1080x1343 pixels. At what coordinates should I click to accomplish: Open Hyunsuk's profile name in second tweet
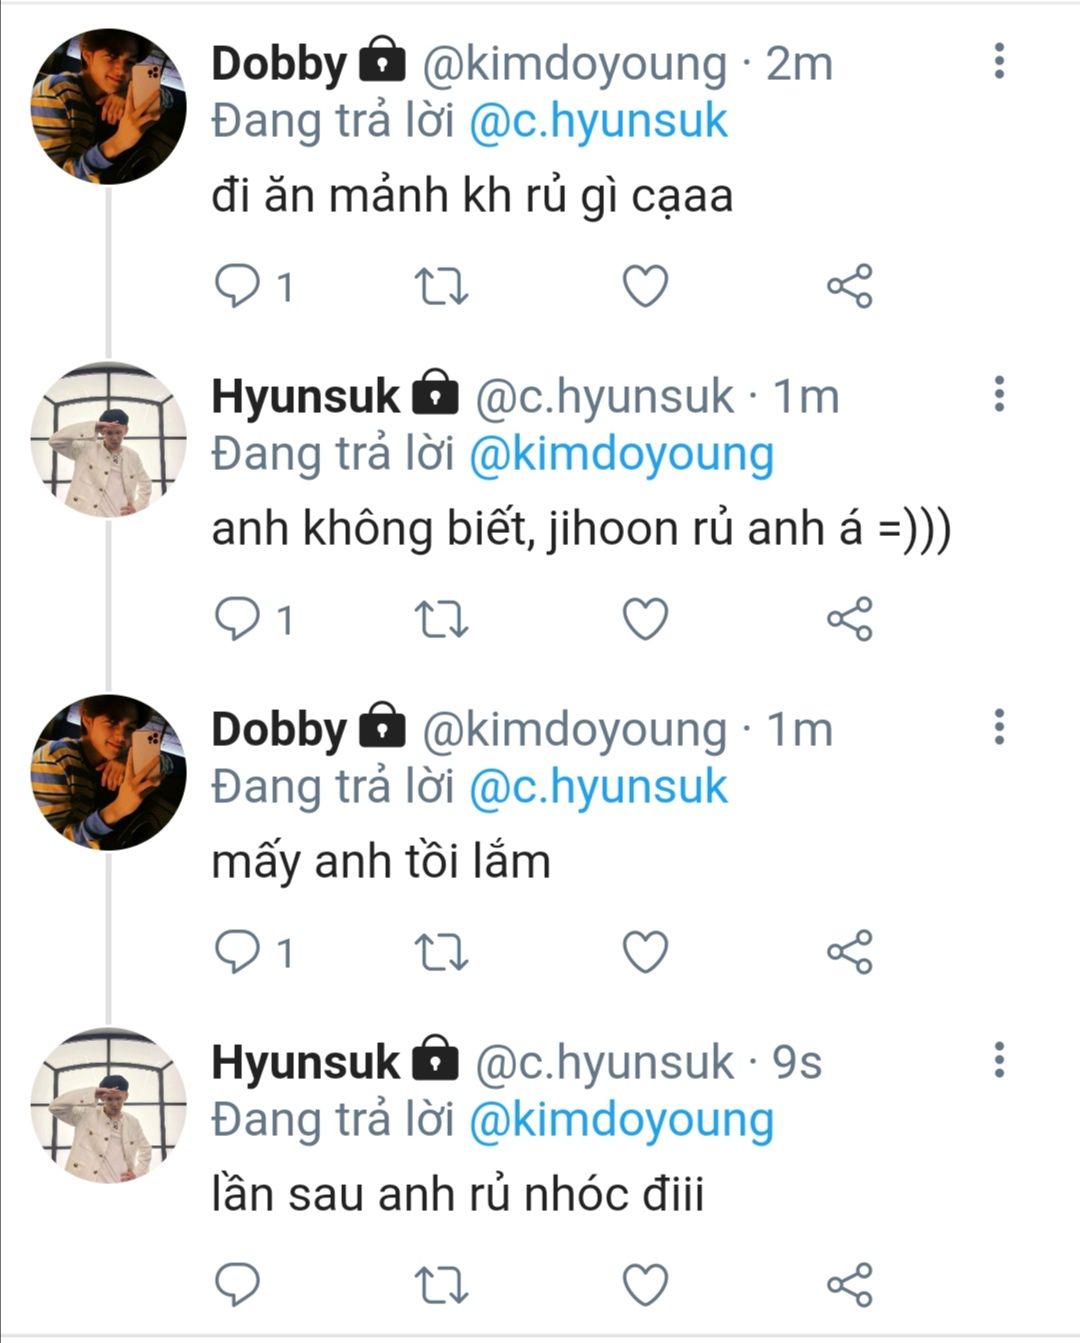(x=305, y=397)
